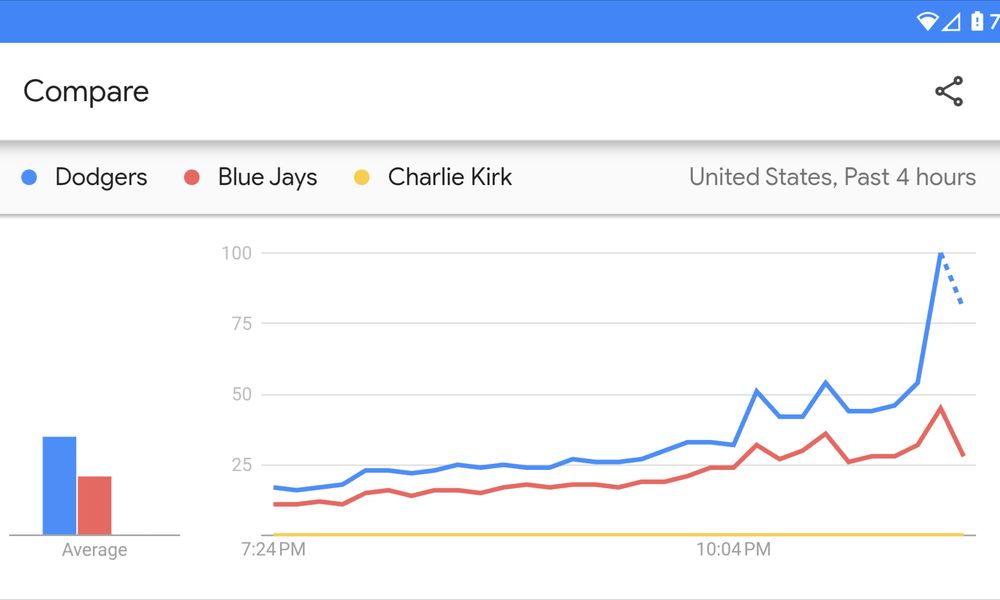Screen dimensions: 1000x600
Task: Tap the 10:04 PM time axis label
Action: point(733,549)
